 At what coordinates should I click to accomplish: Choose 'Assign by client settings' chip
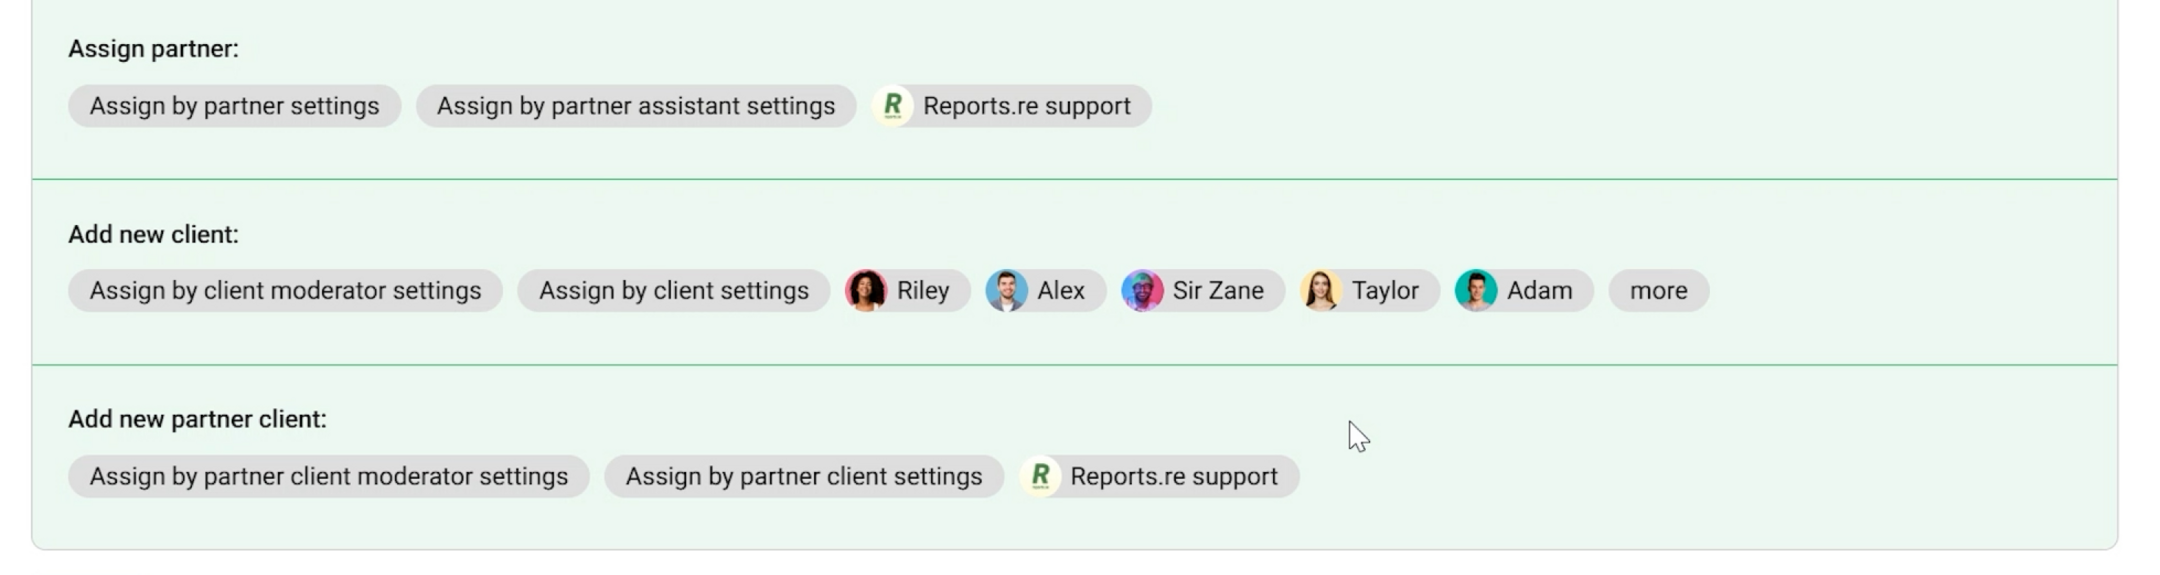tap(673, 291)
